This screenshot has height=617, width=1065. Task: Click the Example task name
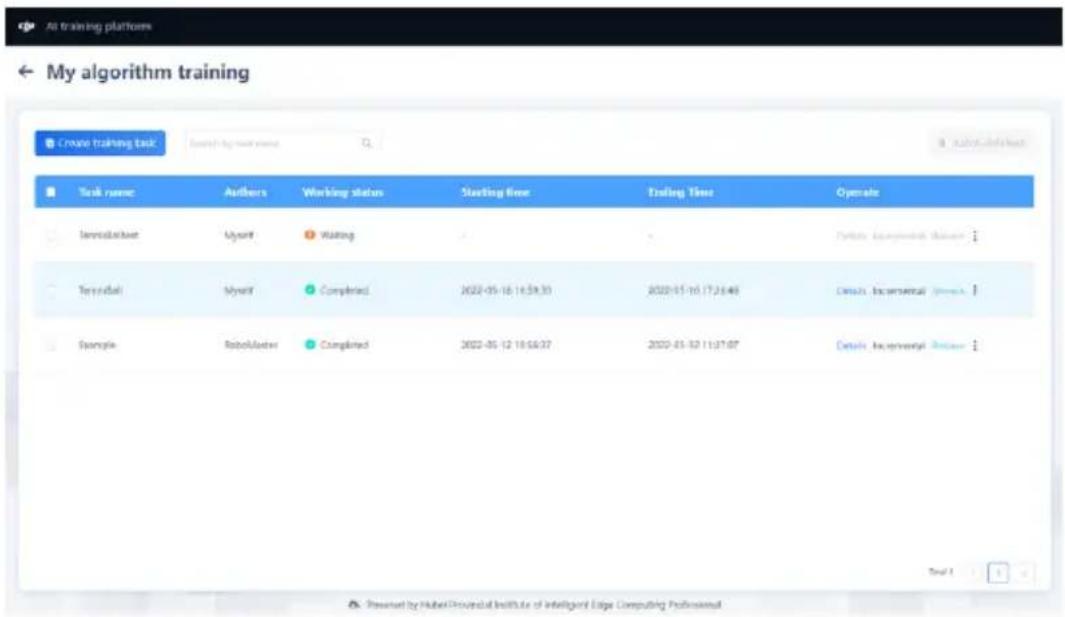click(97, 345)
